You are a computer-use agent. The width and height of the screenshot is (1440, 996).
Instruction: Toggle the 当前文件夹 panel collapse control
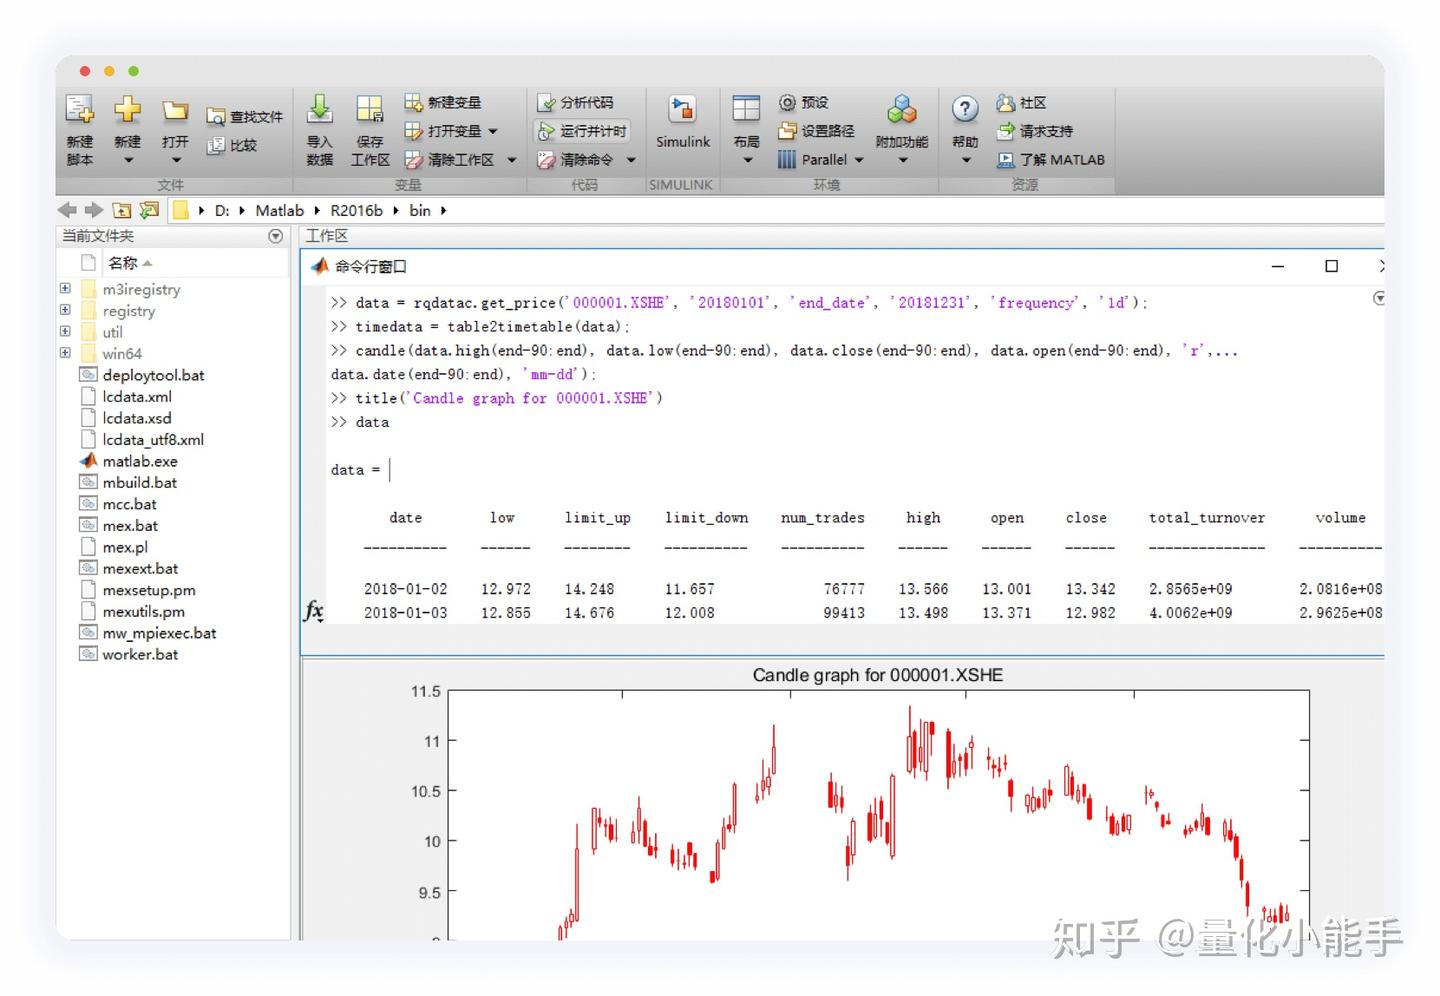click(x=275, y=235)
